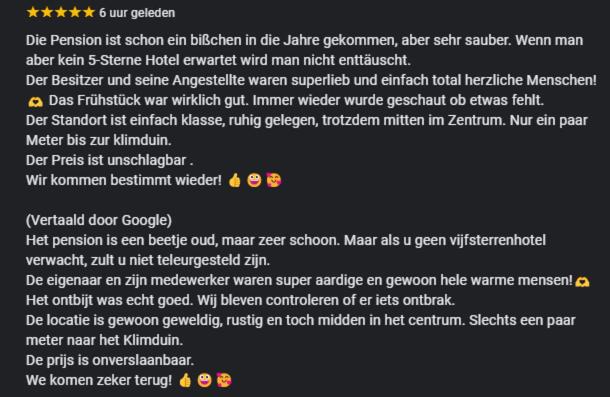Click the word 'Klimduin' in Dutch translation
The height and width of the screenshot is (397, 610).
coord(152,340)
